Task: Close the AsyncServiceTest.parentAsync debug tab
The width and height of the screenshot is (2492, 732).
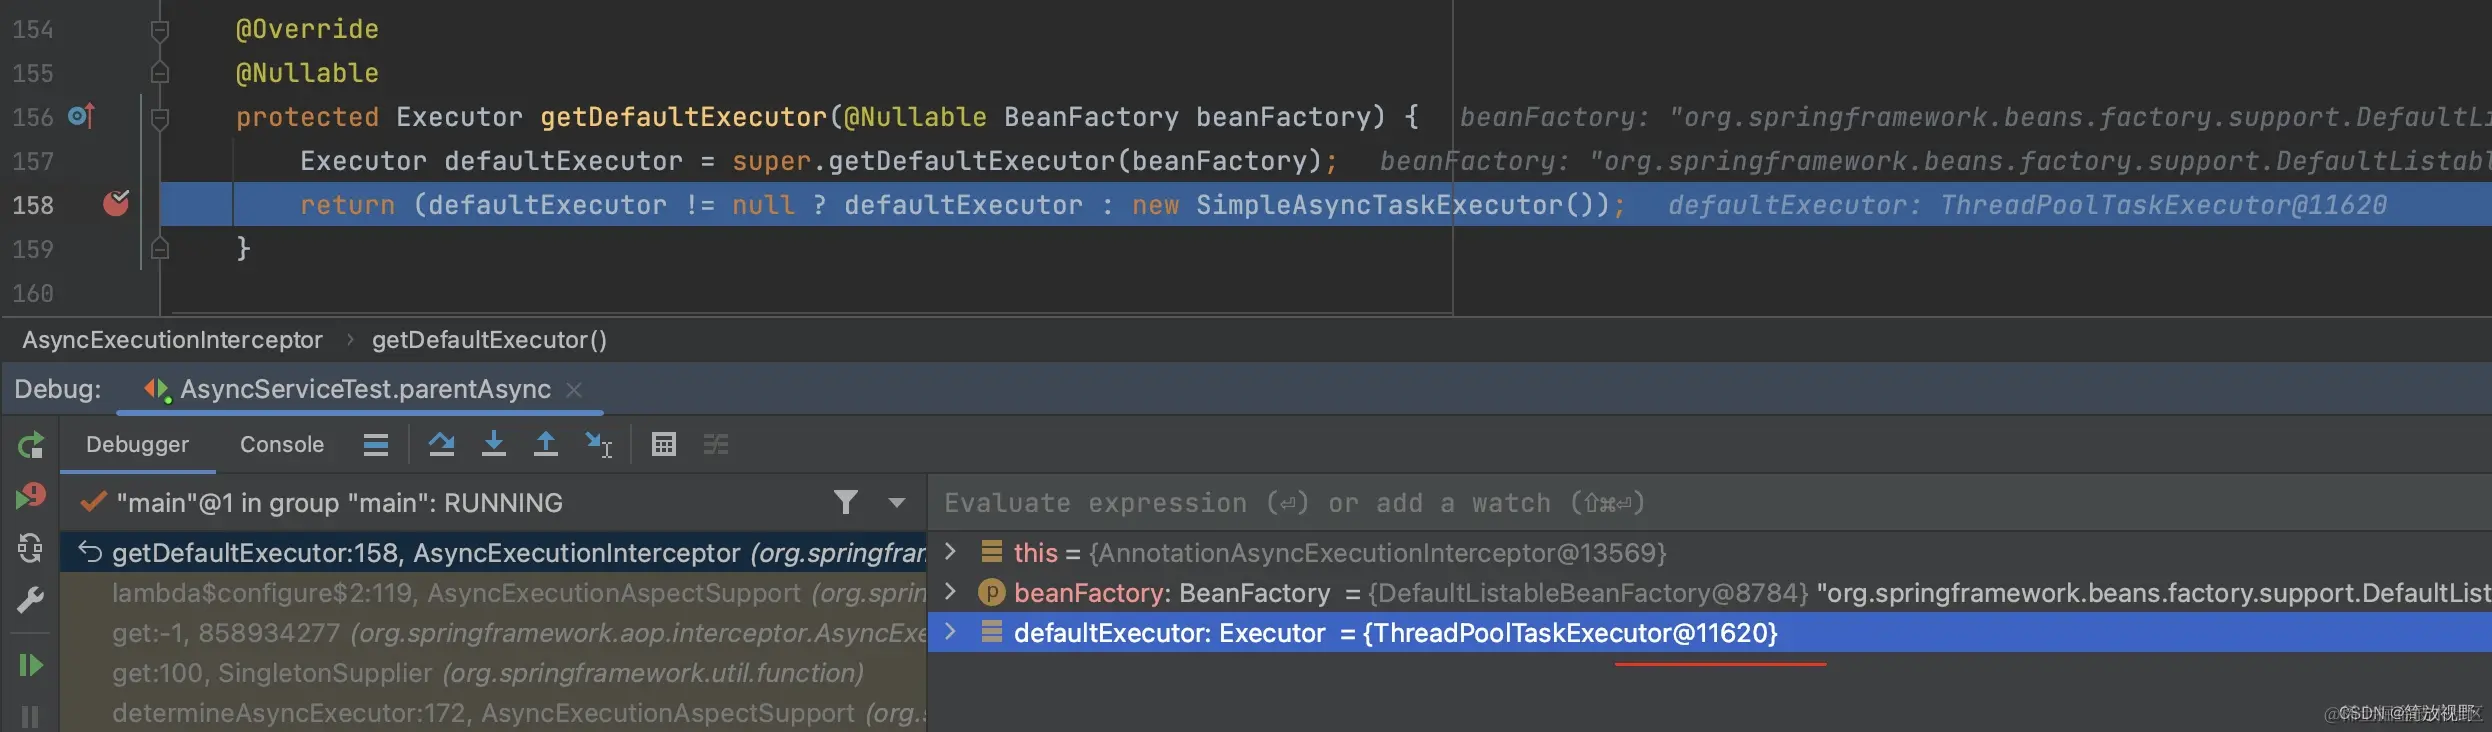Action: point(574,390)
